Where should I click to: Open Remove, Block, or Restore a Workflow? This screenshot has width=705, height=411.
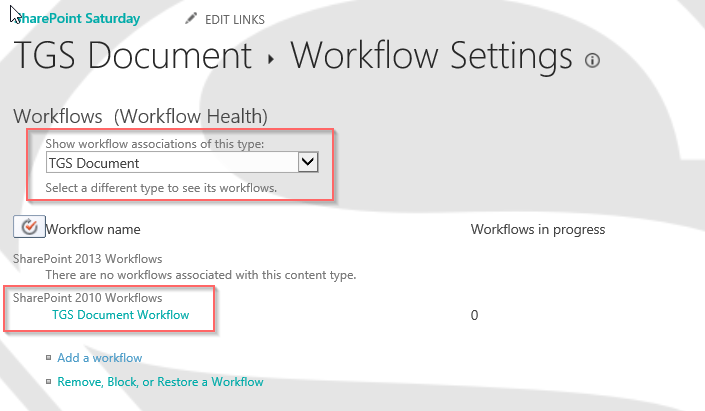tap(160, 382)
